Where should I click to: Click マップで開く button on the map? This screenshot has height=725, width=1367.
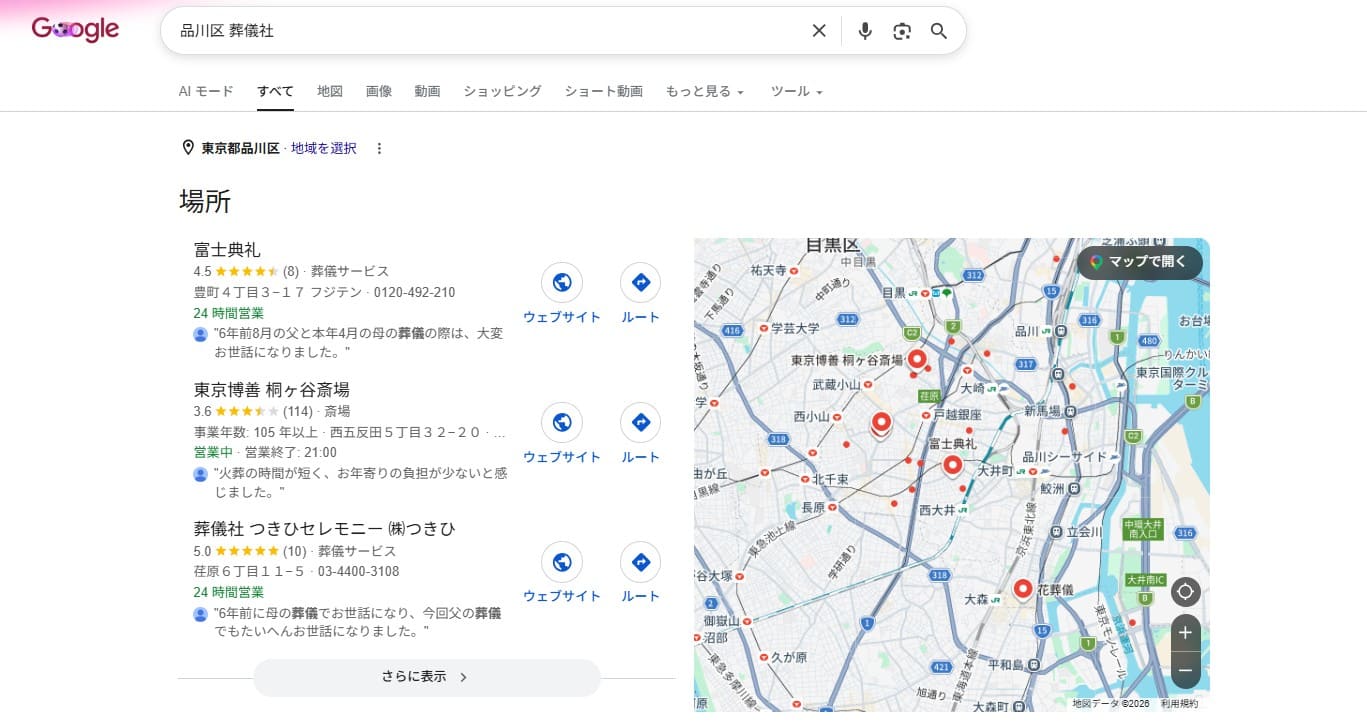click(x=1139, y=262)
